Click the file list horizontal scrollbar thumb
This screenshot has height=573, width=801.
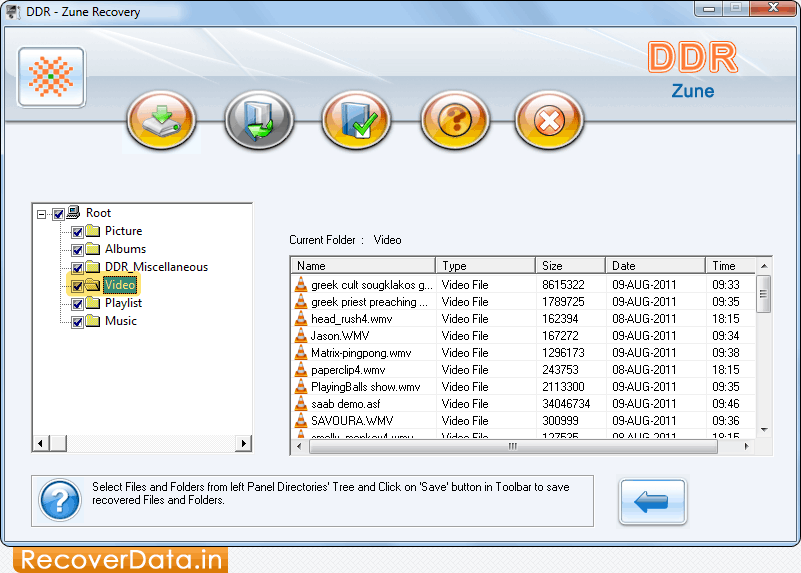click(513, 446)
